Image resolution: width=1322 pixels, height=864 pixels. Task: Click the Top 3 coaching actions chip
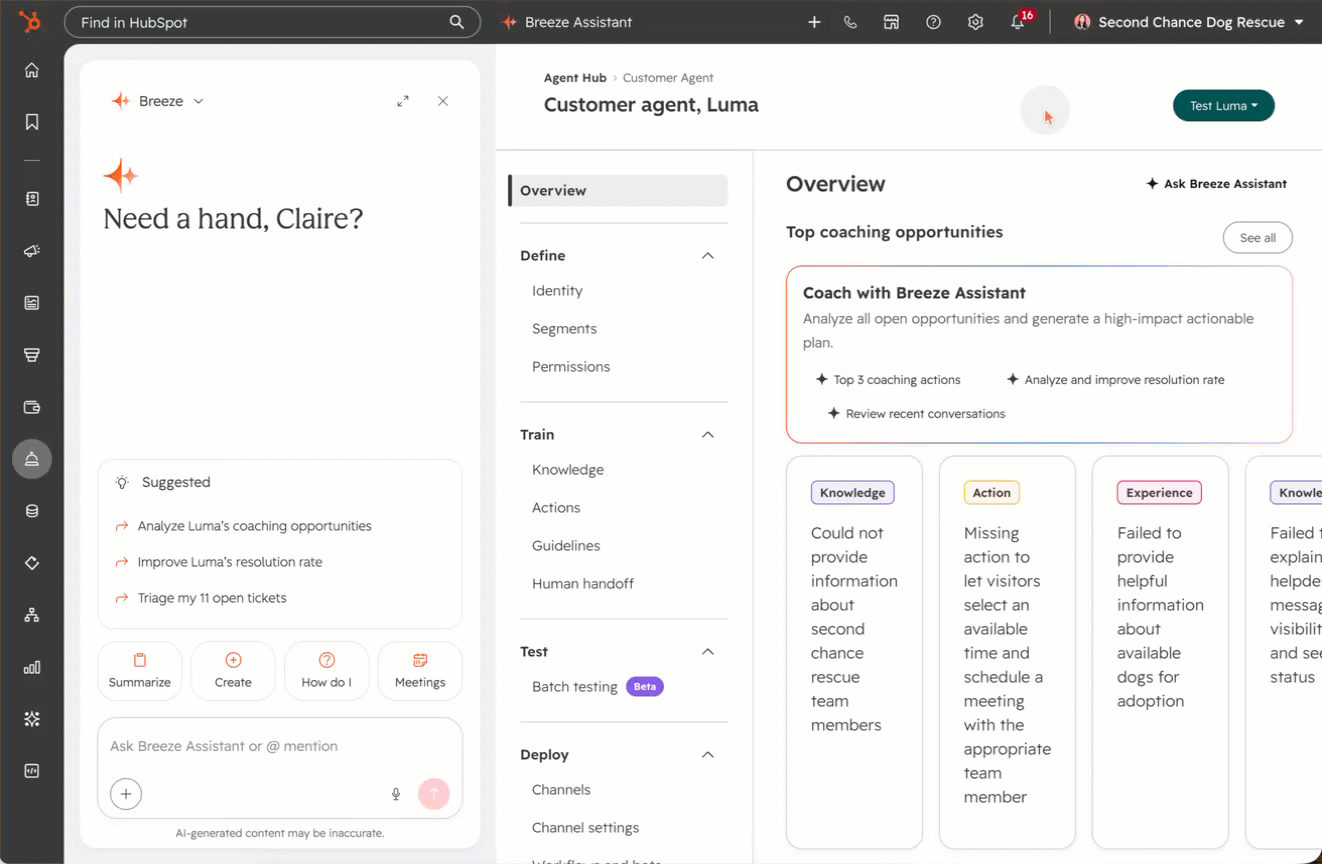click(x=888, y=380)
